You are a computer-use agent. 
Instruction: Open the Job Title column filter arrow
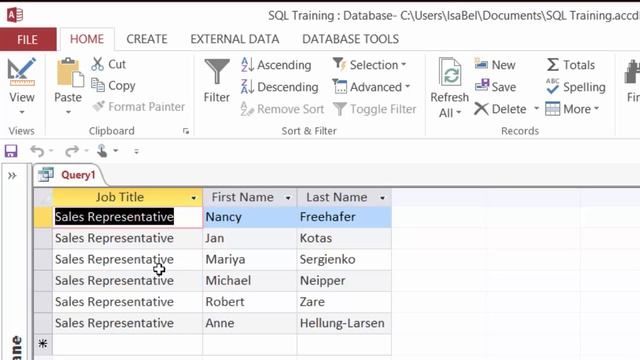point(194,198)
